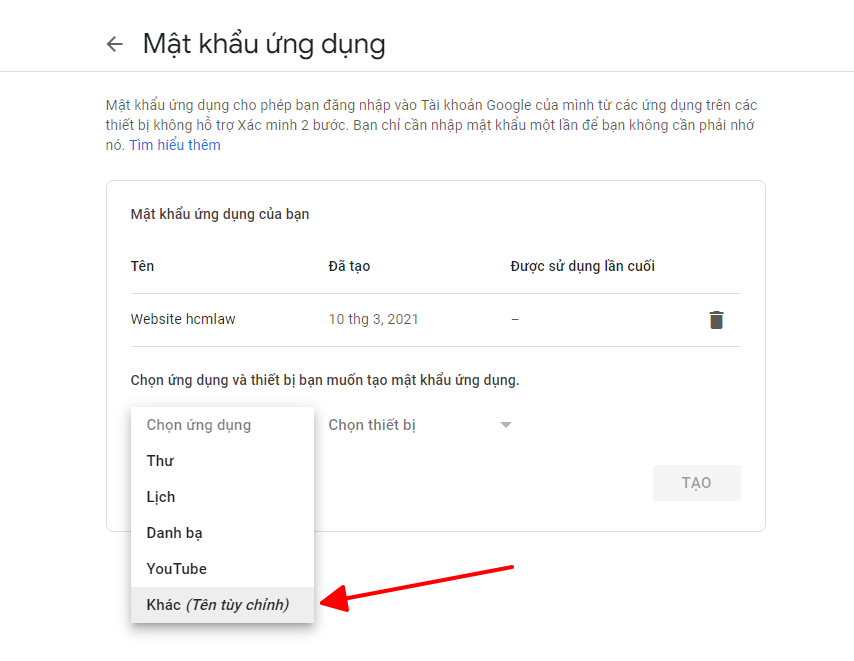Viewport: 854px width, 661px height.
Task: Choose Lịch in the dropdown menu
Action: point(222,497)
